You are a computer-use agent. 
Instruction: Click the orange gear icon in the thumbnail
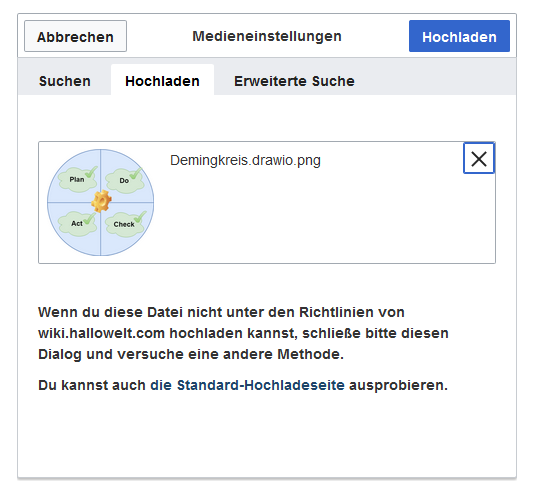click(101, 202)
